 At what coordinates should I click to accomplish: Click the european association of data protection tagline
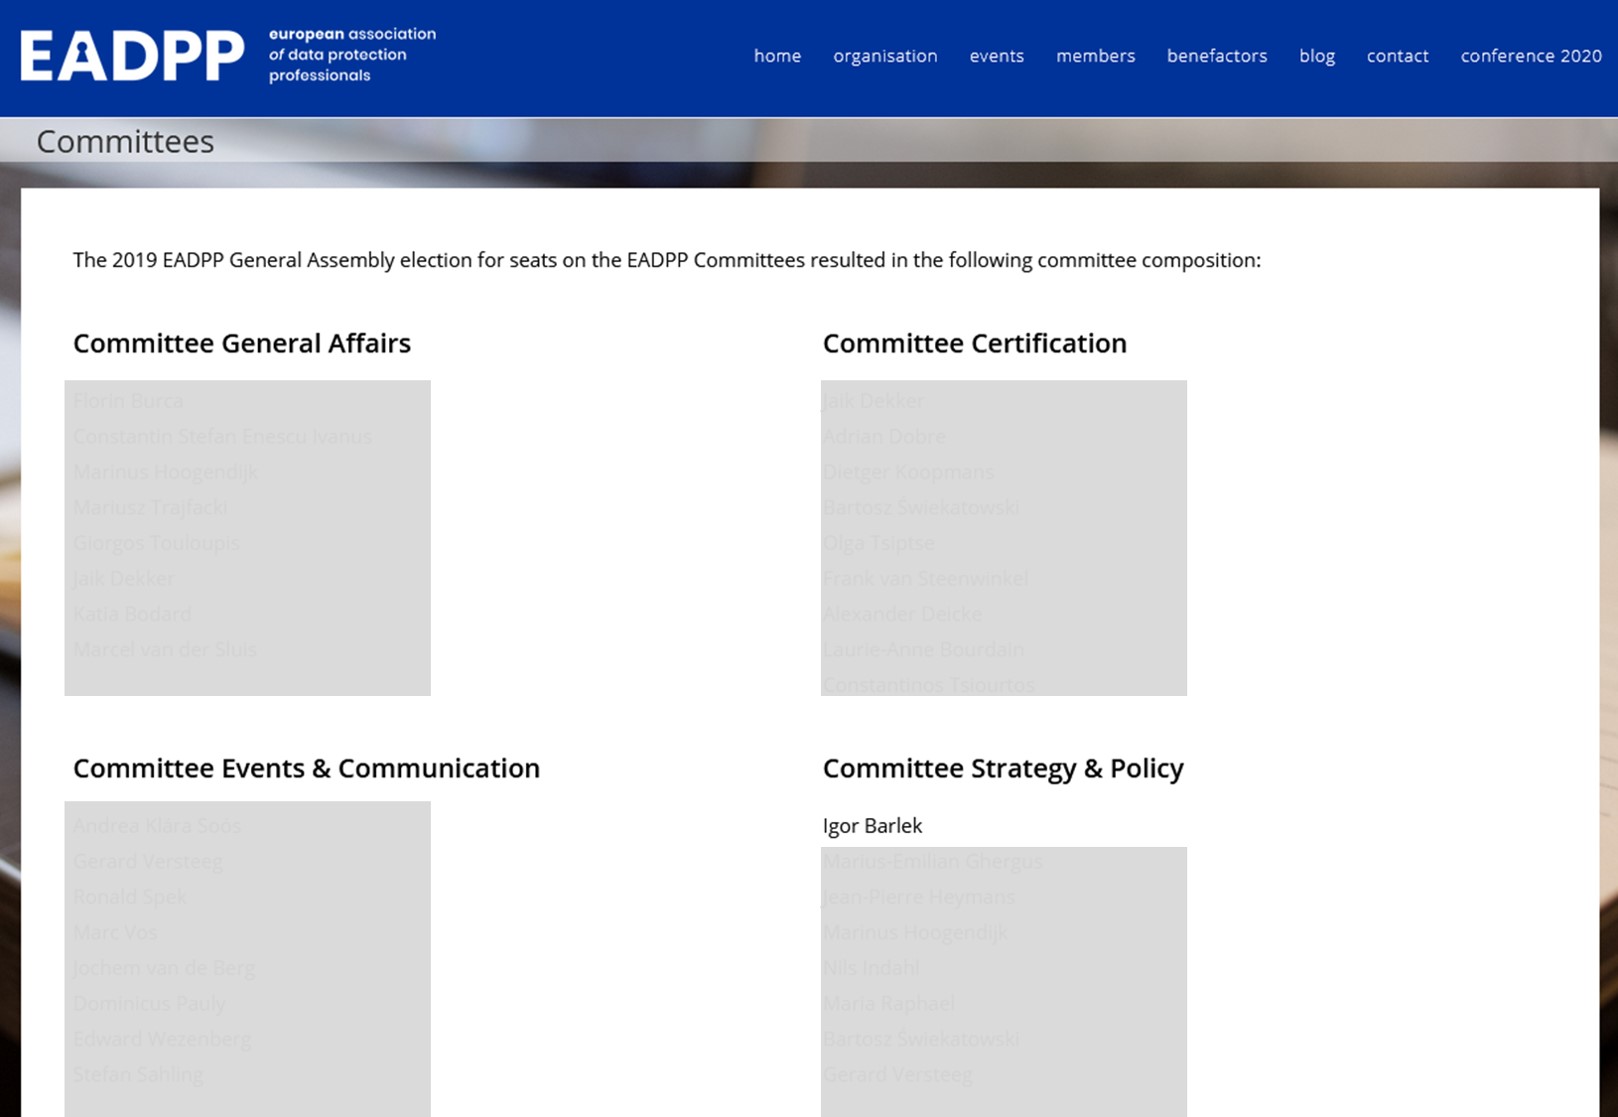[352, 55]
